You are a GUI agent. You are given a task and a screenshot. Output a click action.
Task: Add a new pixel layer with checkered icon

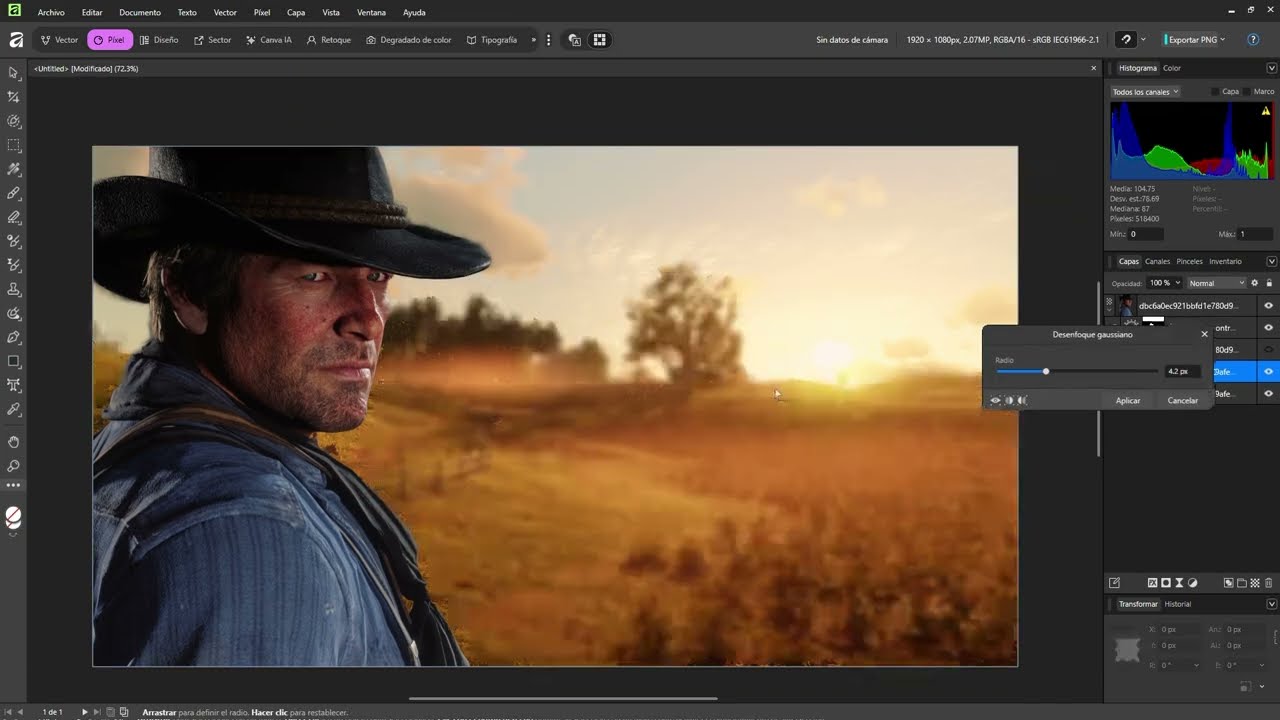(1255, 583)
